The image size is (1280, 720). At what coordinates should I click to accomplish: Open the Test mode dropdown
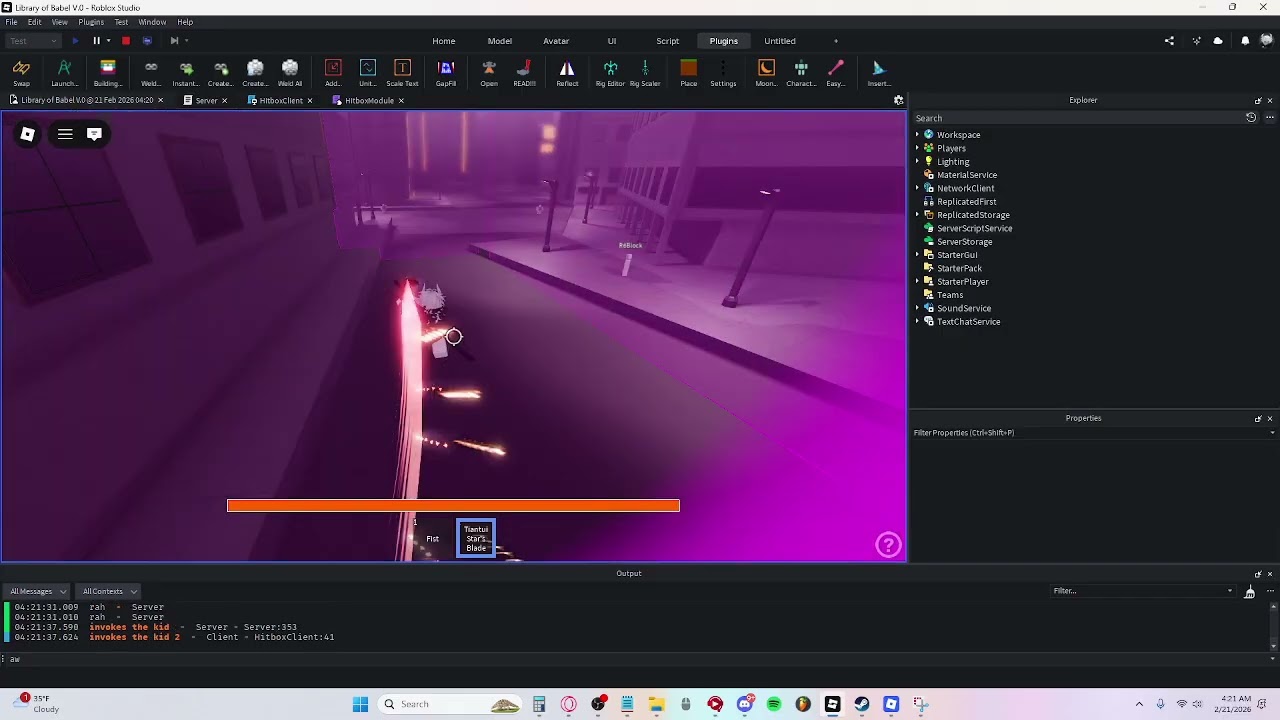(x=34, y=41)
